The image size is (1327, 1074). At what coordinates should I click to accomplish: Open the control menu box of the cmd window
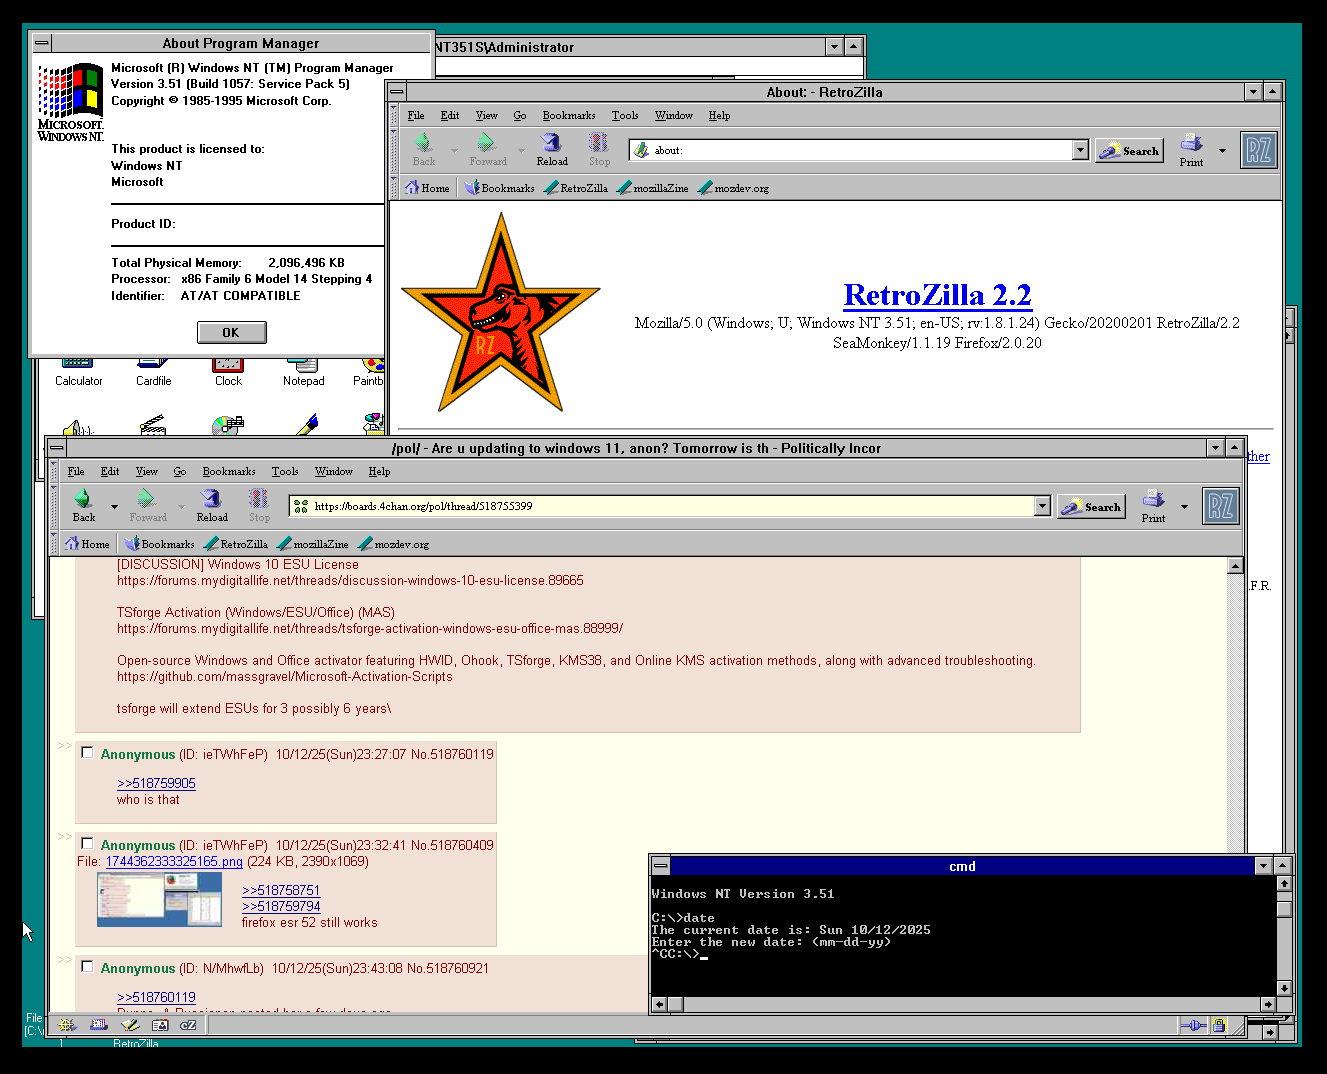[x=660, y=866]
